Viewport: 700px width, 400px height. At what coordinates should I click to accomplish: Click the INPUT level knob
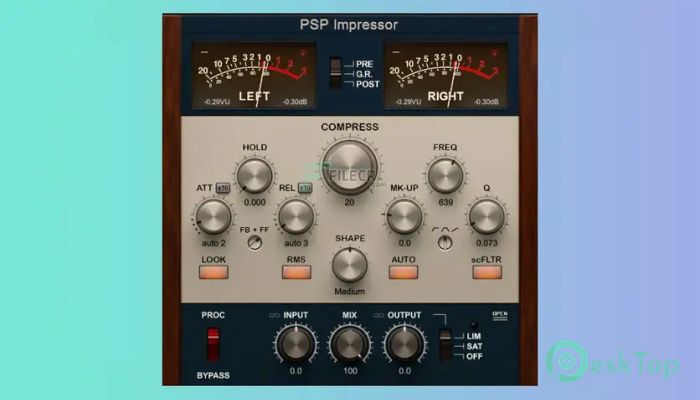(296, 344)
